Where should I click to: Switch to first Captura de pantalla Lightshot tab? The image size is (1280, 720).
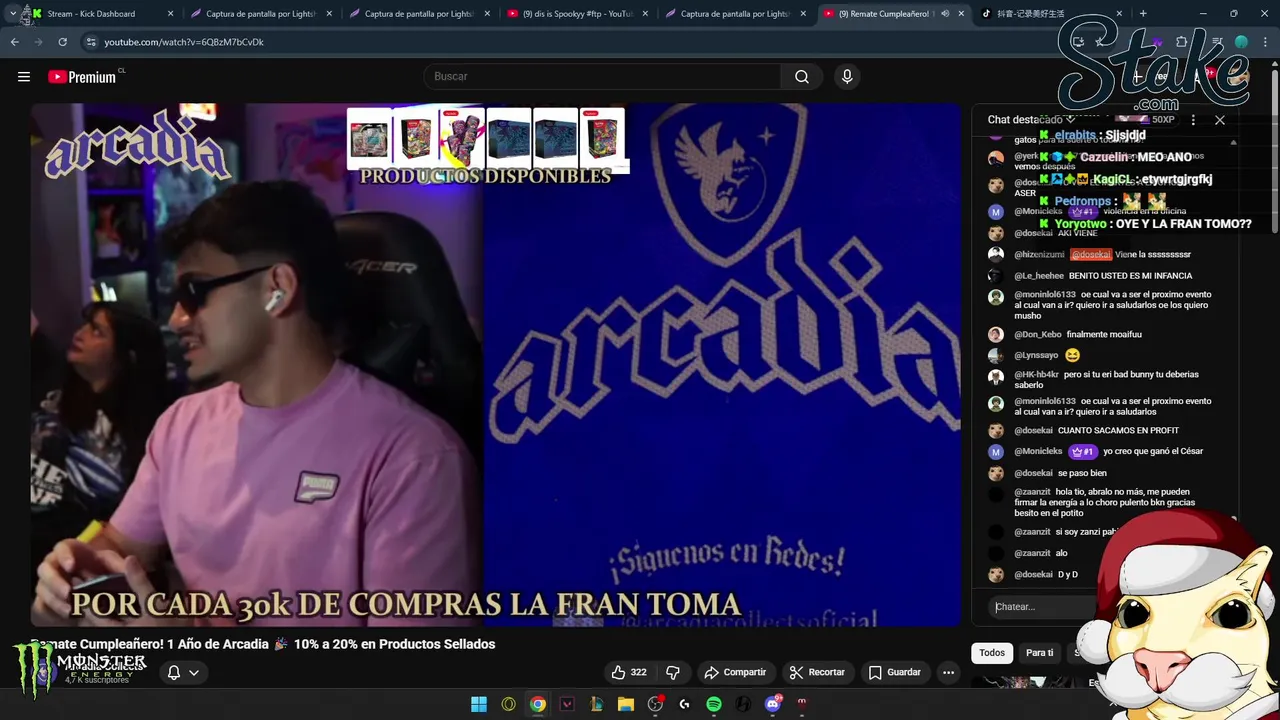pos(260,14)
